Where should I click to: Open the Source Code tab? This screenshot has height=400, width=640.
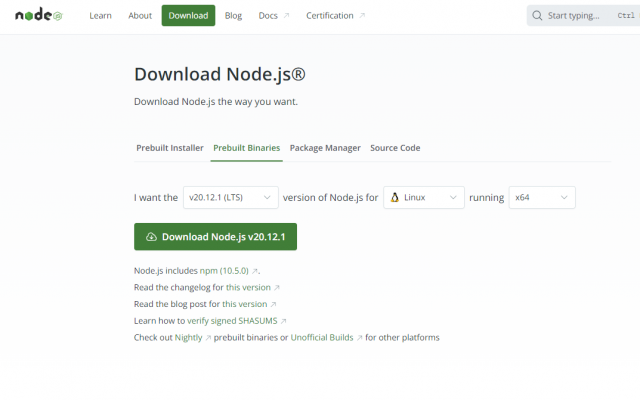click(x=395, y=148)
